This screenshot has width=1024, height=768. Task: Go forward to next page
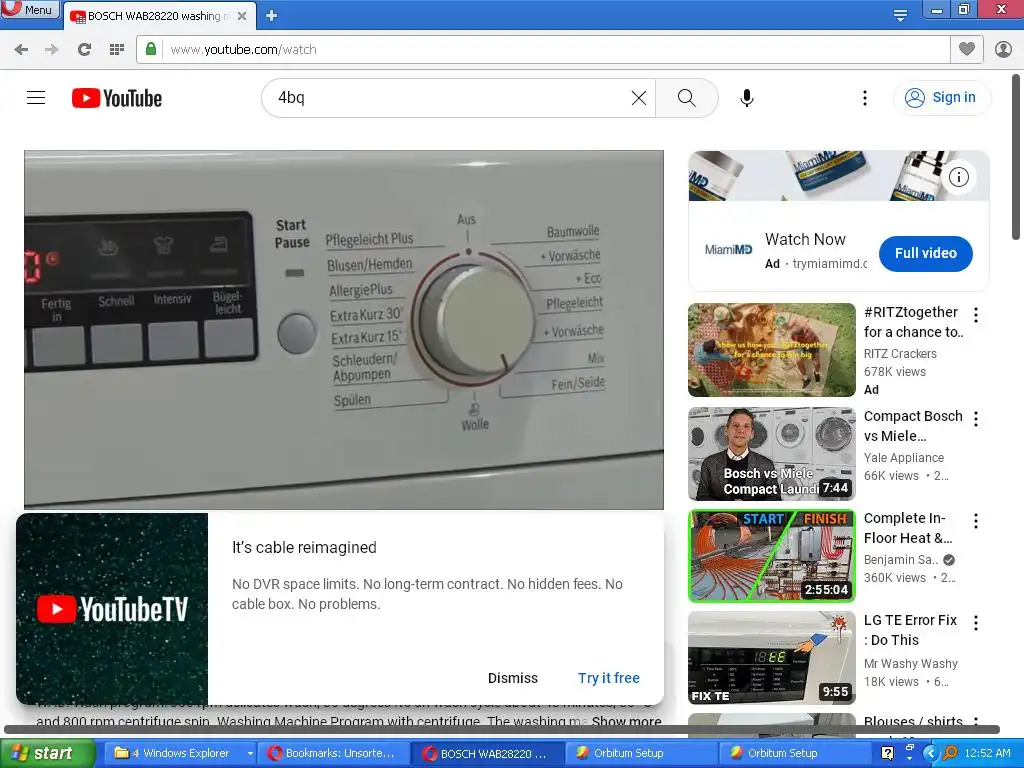pos(52,50)
